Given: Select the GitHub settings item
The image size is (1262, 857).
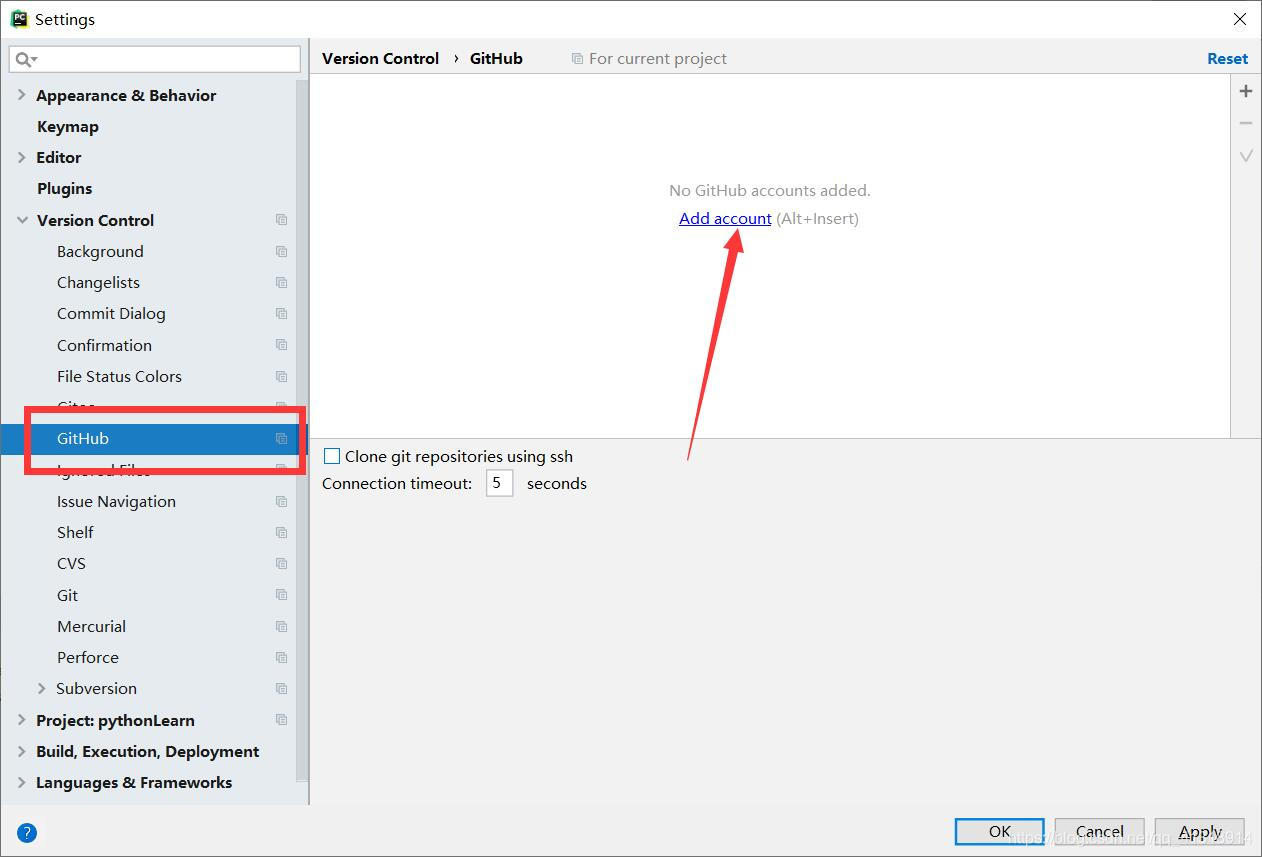Looking at the screenshot, I should (x=83, y=438).
